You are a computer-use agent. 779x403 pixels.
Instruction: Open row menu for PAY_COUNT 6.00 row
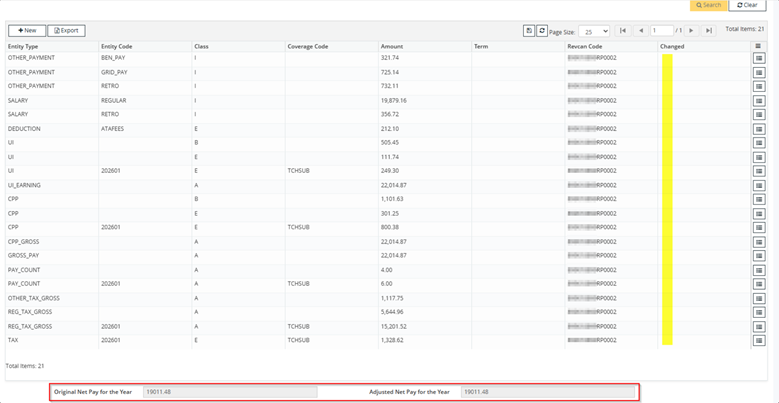tap(759, 285)
